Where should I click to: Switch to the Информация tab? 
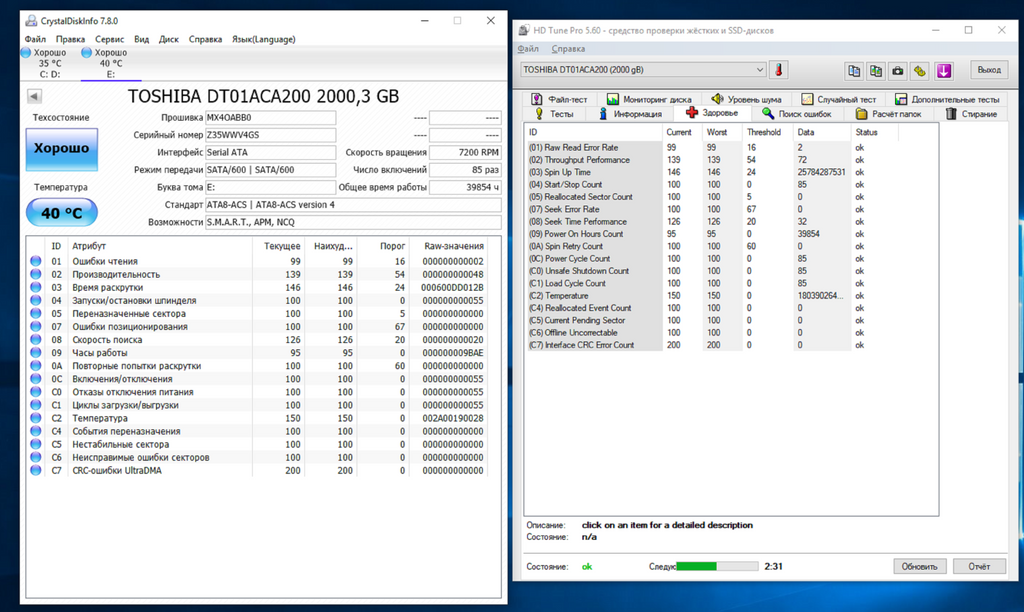(x=630, y=114)
